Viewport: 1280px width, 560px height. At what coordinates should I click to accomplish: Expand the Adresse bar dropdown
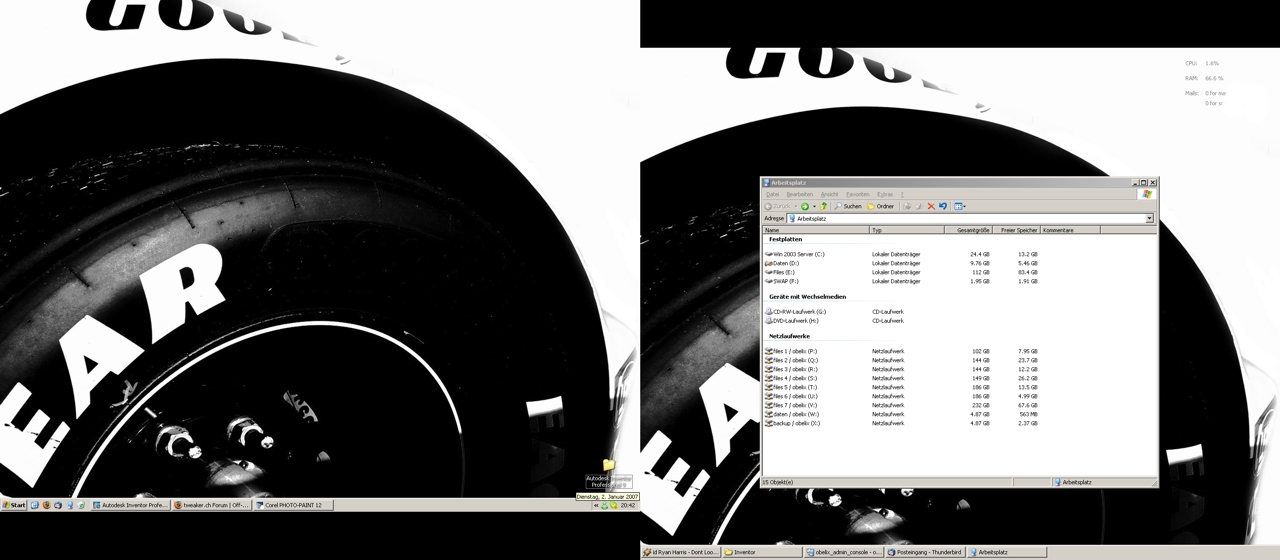click(x=1149, y=218)
